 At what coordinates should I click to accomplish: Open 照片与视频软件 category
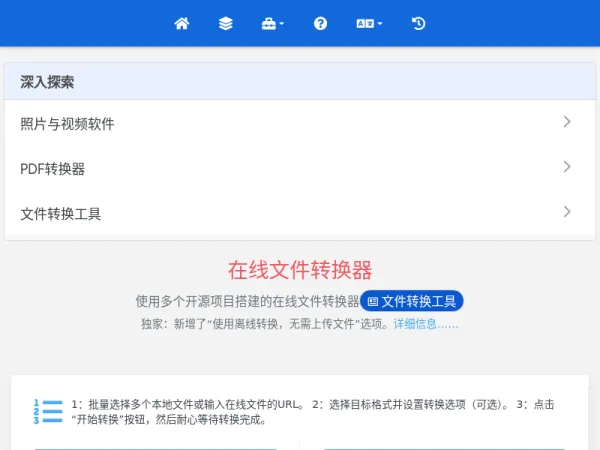pyautogui.click(x=300, y=123)
